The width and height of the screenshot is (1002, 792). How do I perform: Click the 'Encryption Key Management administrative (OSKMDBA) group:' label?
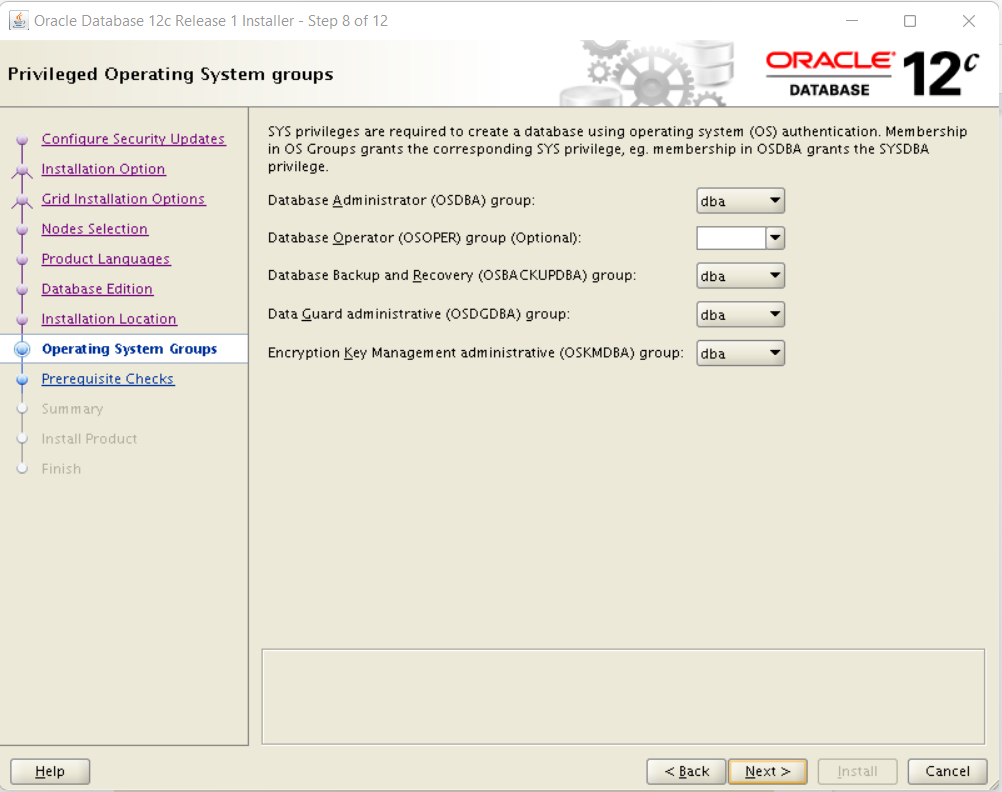coord(475,353)
